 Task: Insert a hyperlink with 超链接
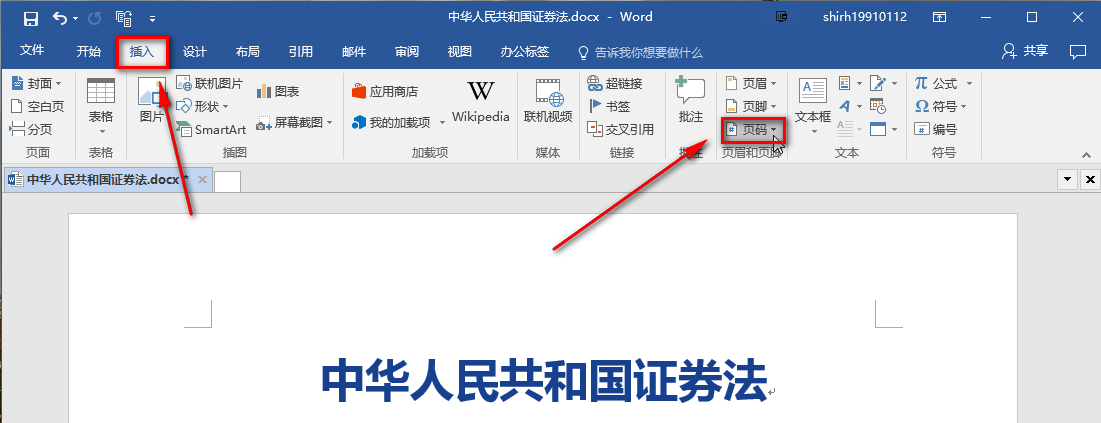tap(614, 84)
